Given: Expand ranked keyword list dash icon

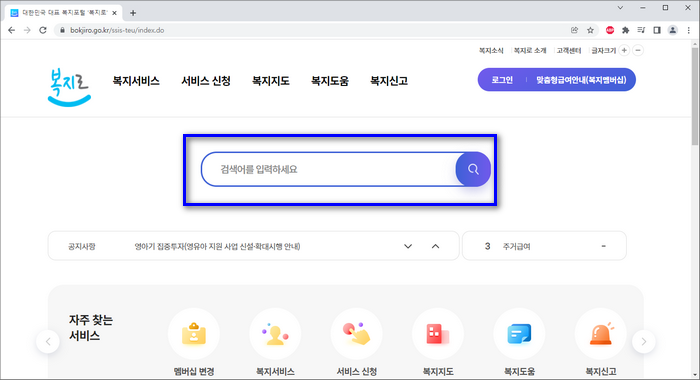Looking at the screenshot, I should pyautogui.click(x=603, y=246).
